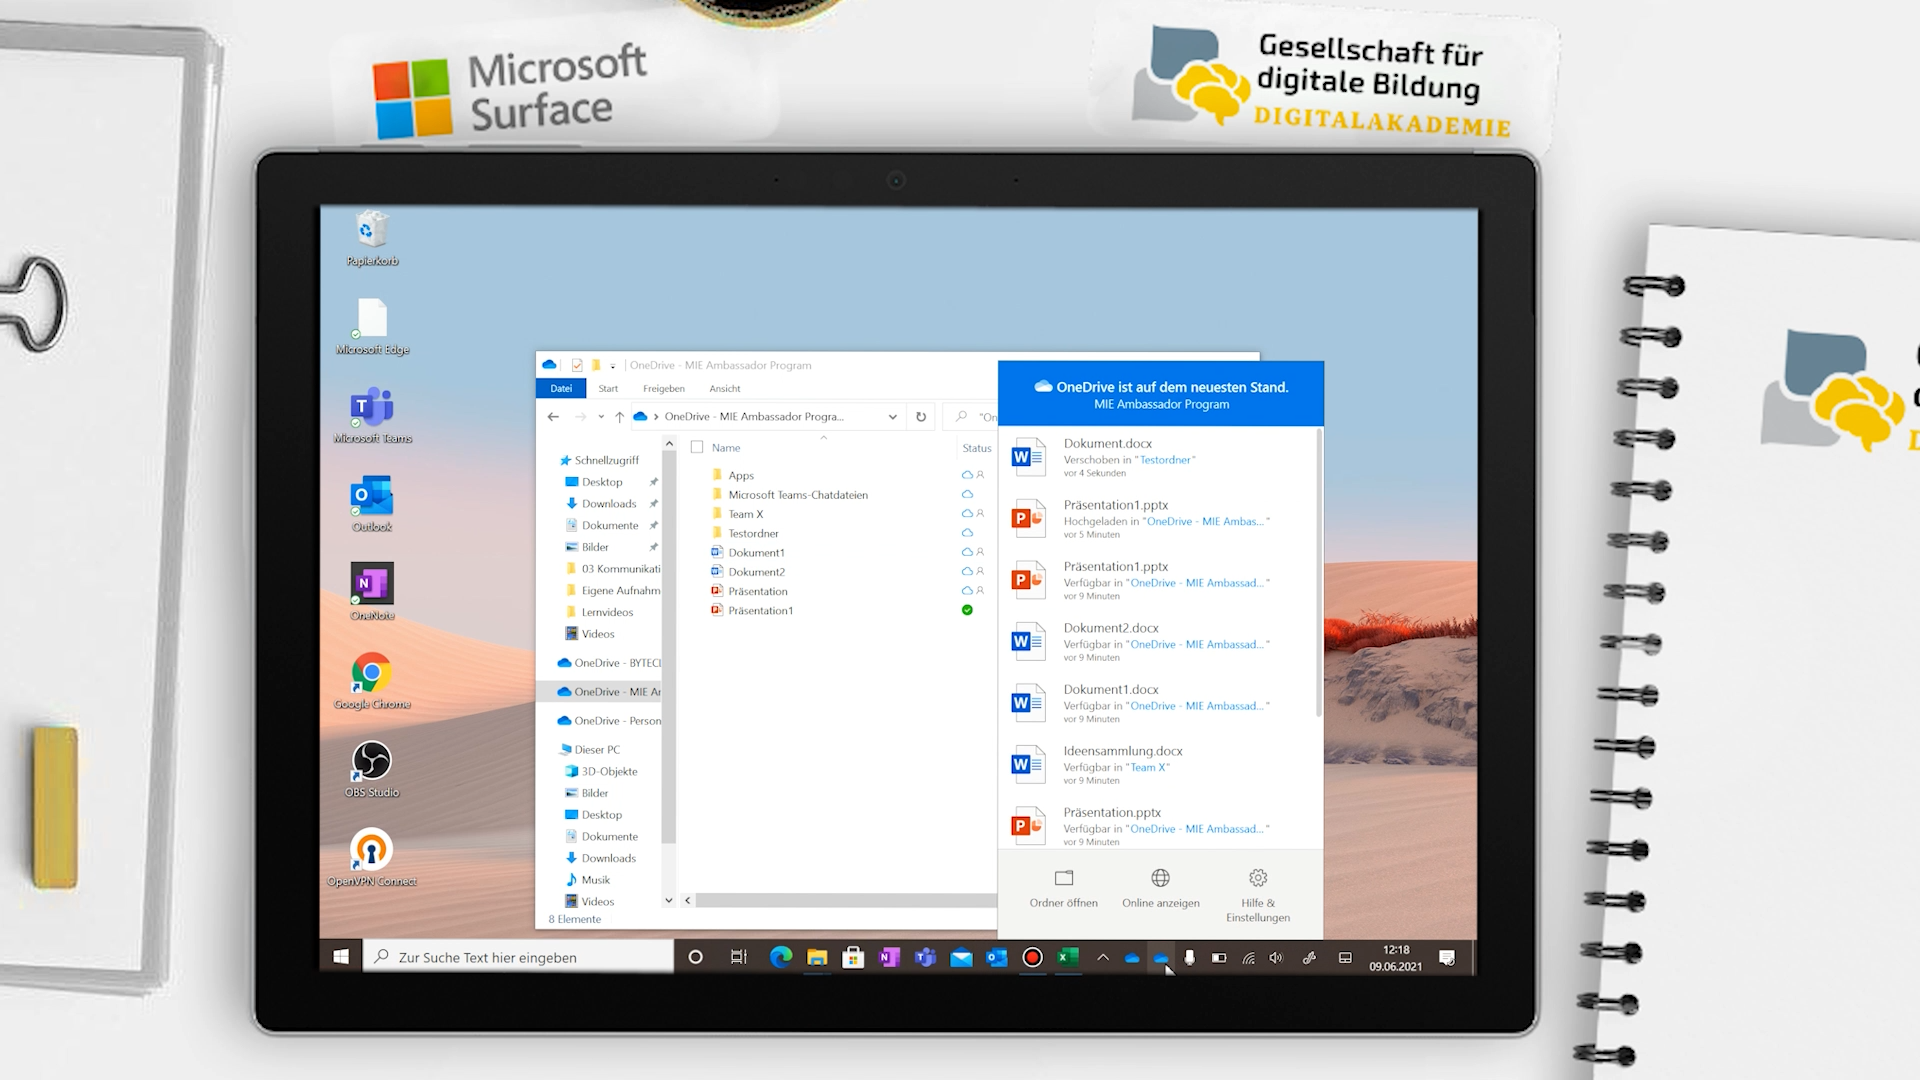Open the Papierkorb desktop icon
The image size is (1920, 1080).
point(372,239)
